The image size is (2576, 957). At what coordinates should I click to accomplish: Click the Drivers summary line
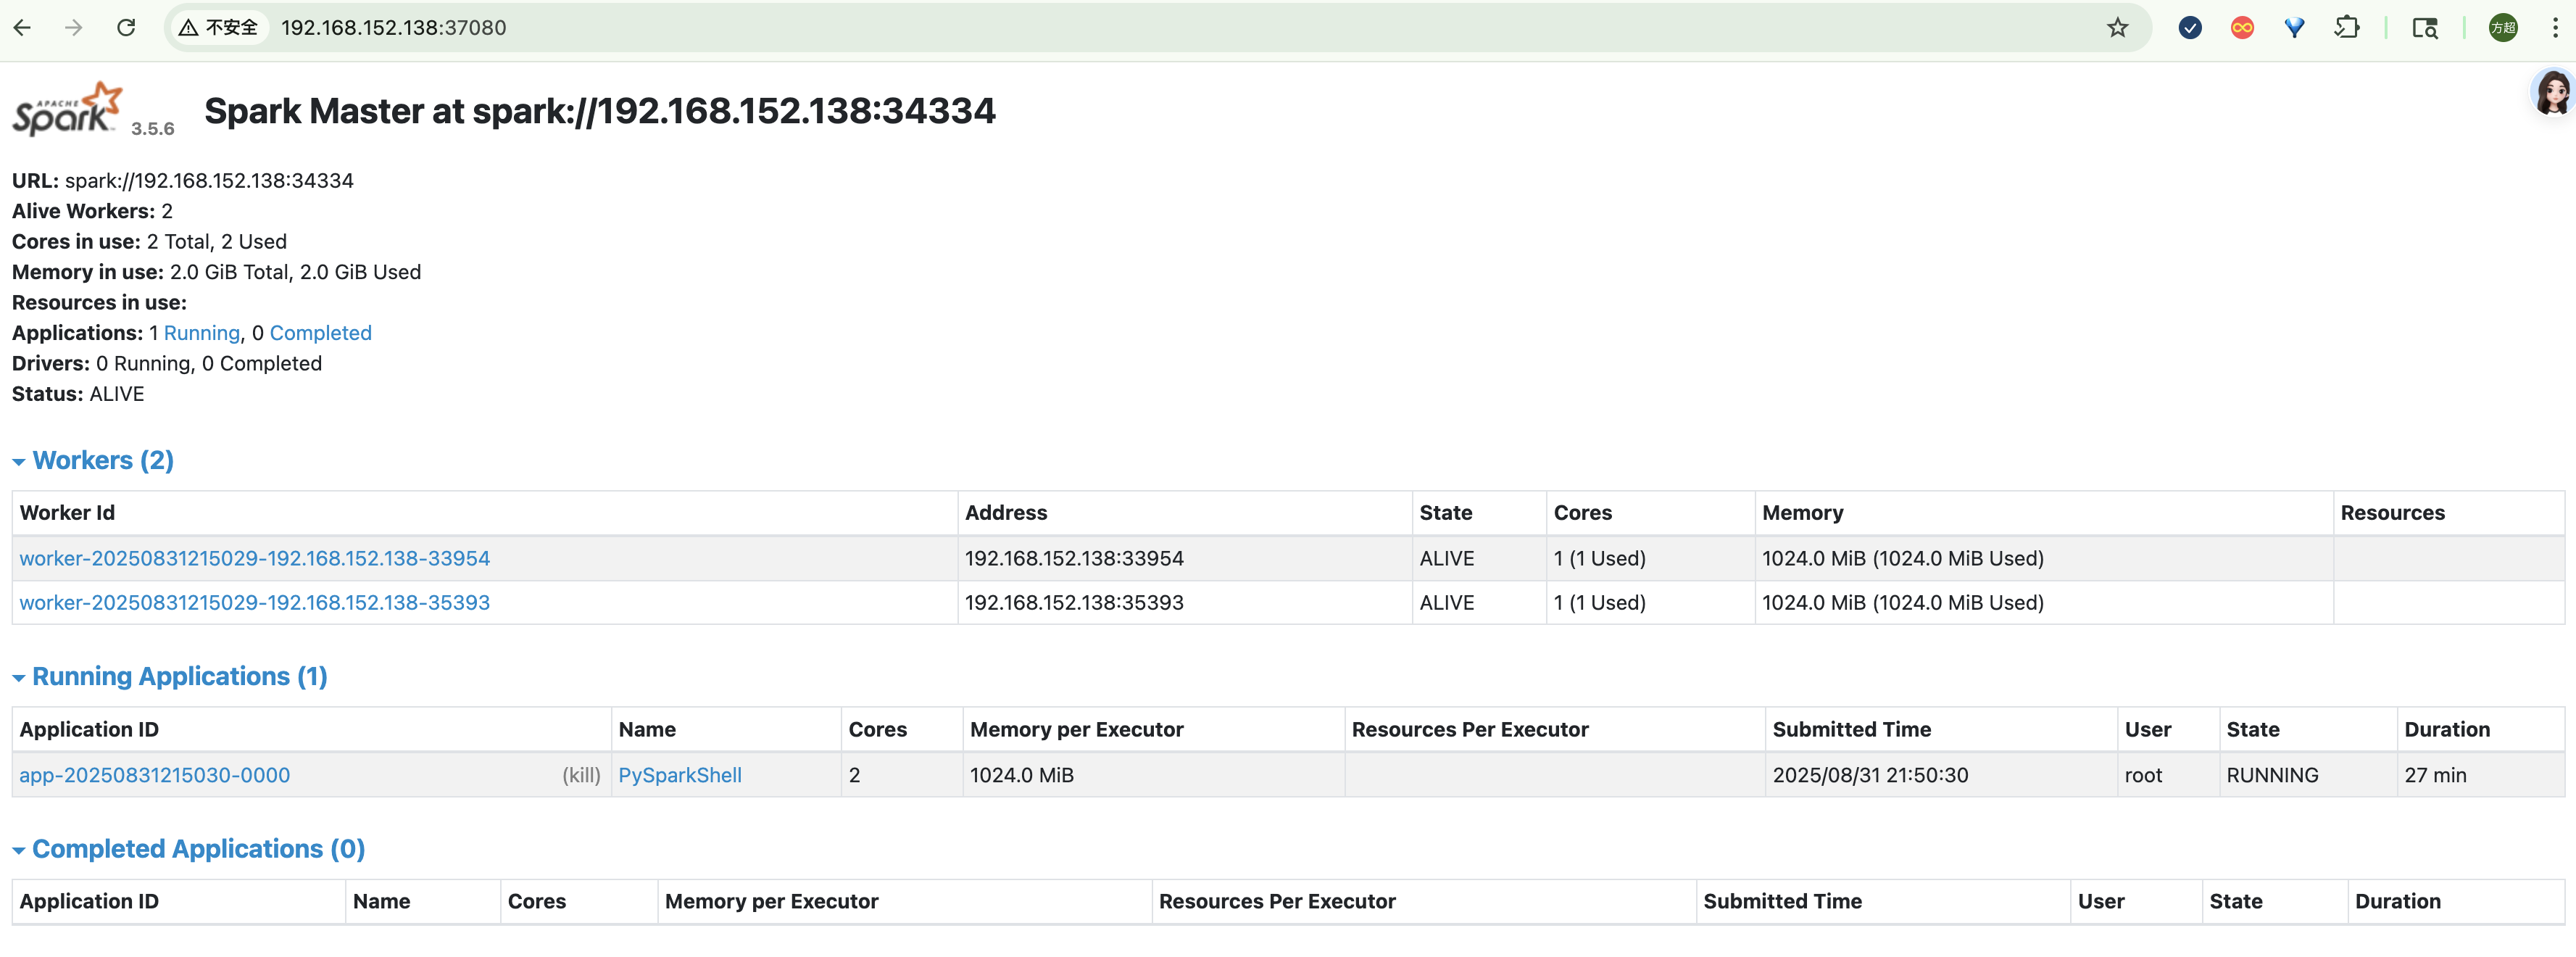(167, 363)
